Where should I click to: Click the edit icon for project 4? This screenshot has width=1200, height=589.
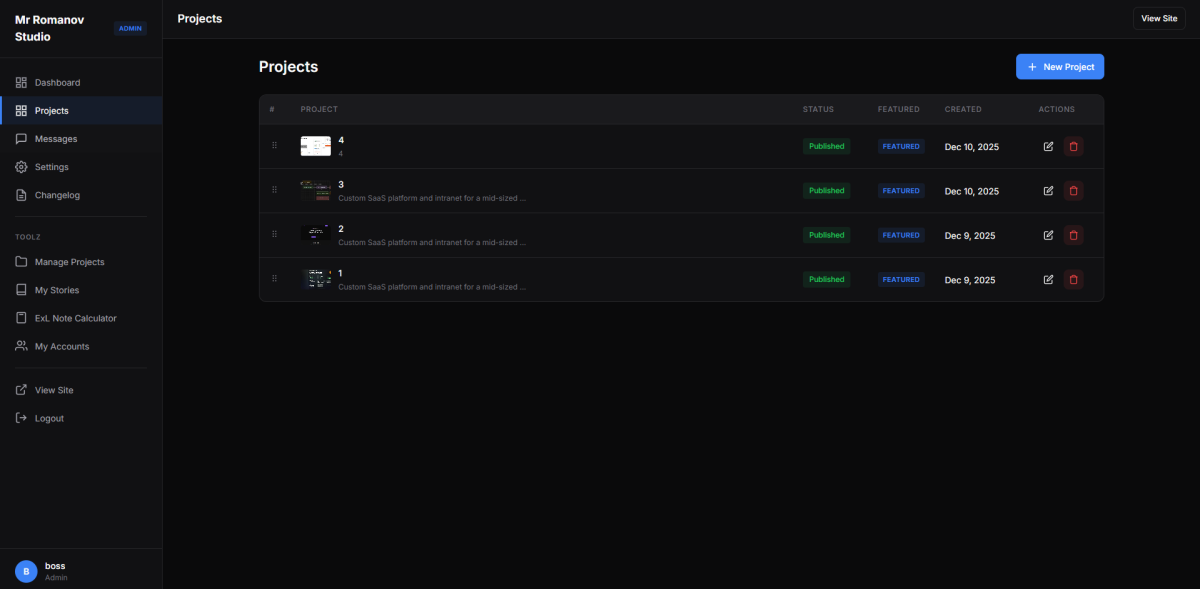tap(1048, 146)
